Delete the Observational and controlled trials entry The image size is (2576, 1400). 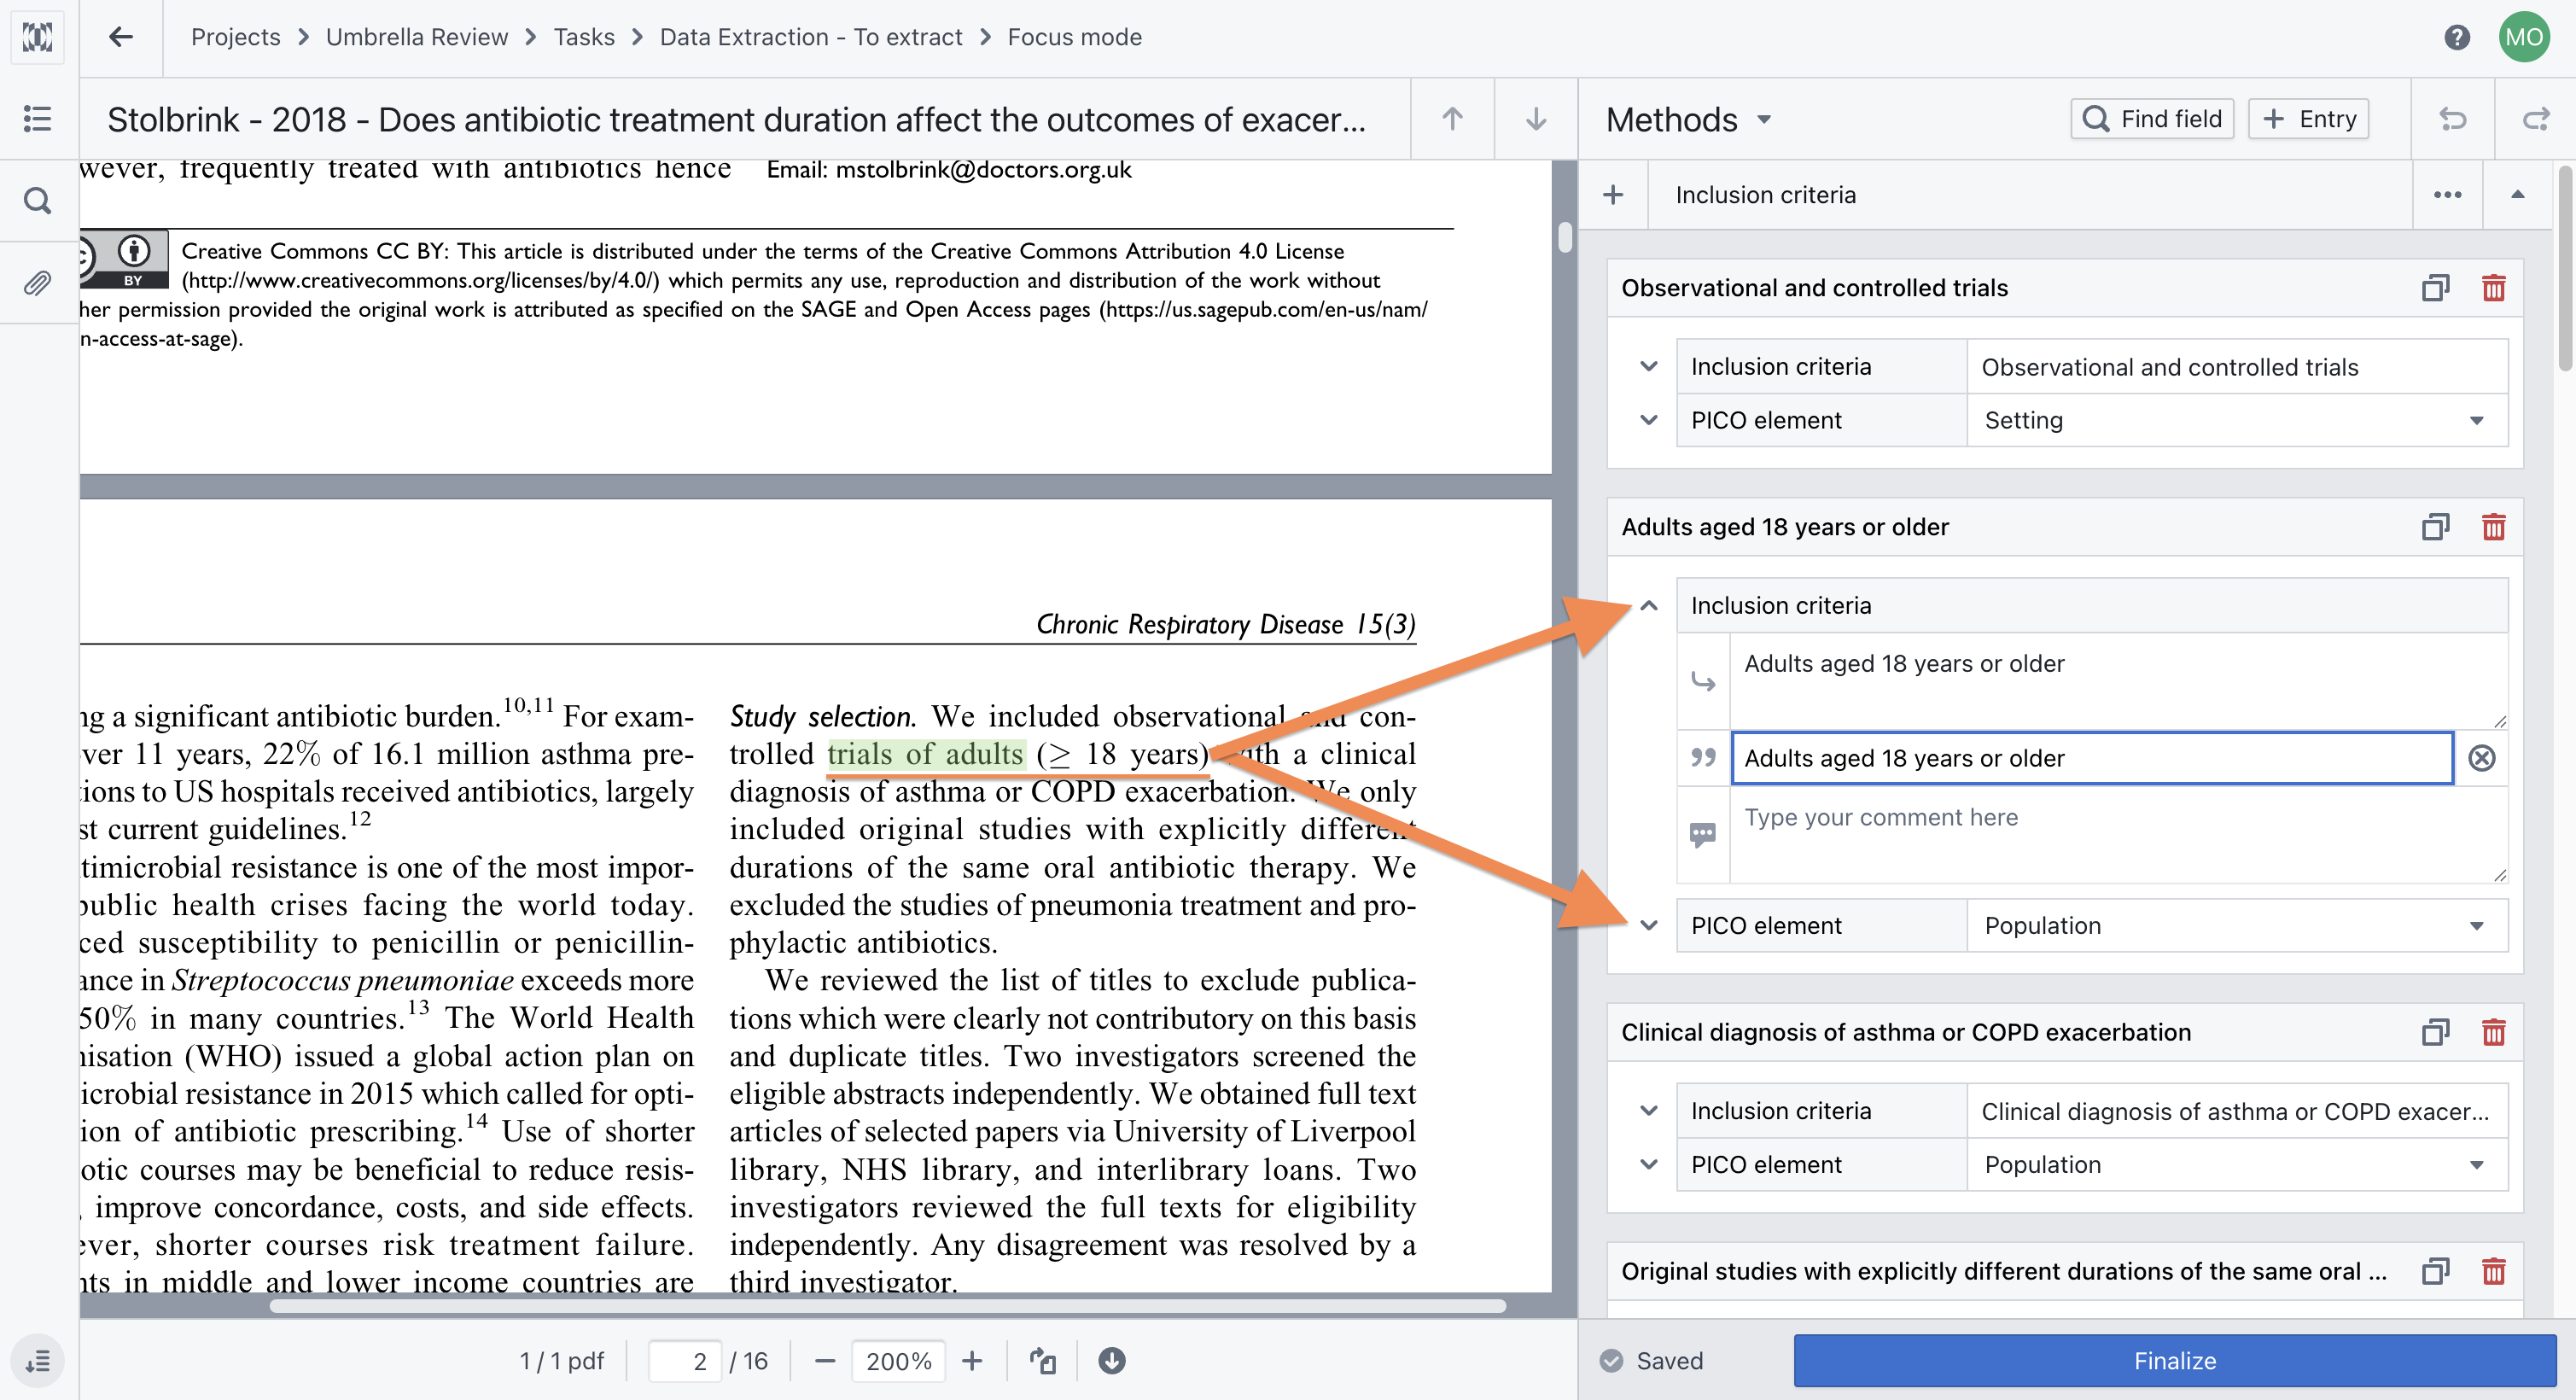click(2493, 288)
